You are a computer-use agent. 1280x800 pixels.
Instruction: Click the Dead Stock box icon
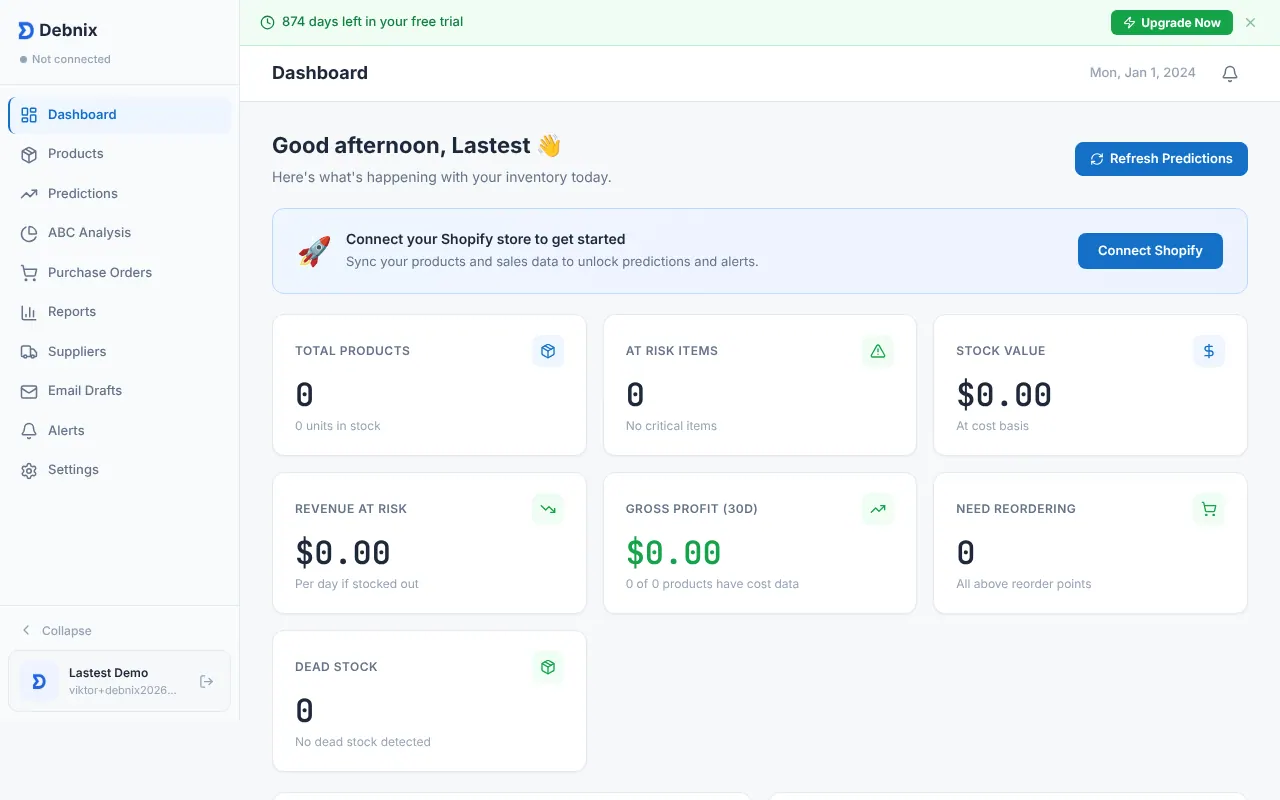pos(548,667)
